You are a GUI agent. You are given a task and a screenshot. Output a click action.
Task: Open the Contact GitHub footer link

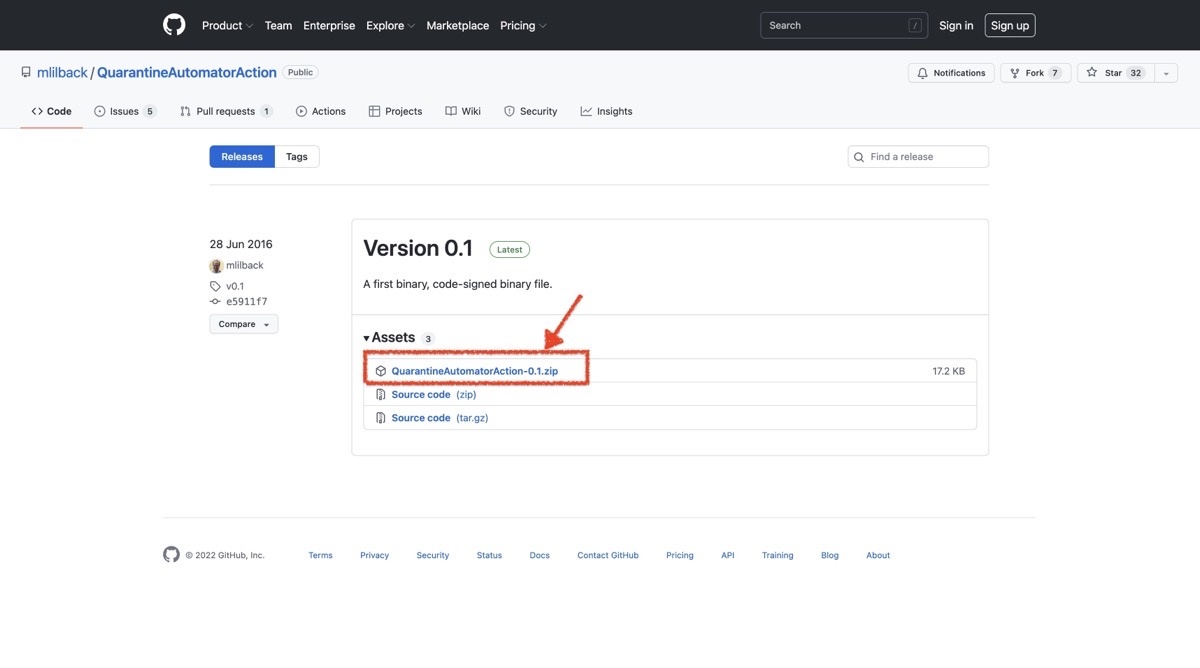pyautogui.click(x=608, y=555)
